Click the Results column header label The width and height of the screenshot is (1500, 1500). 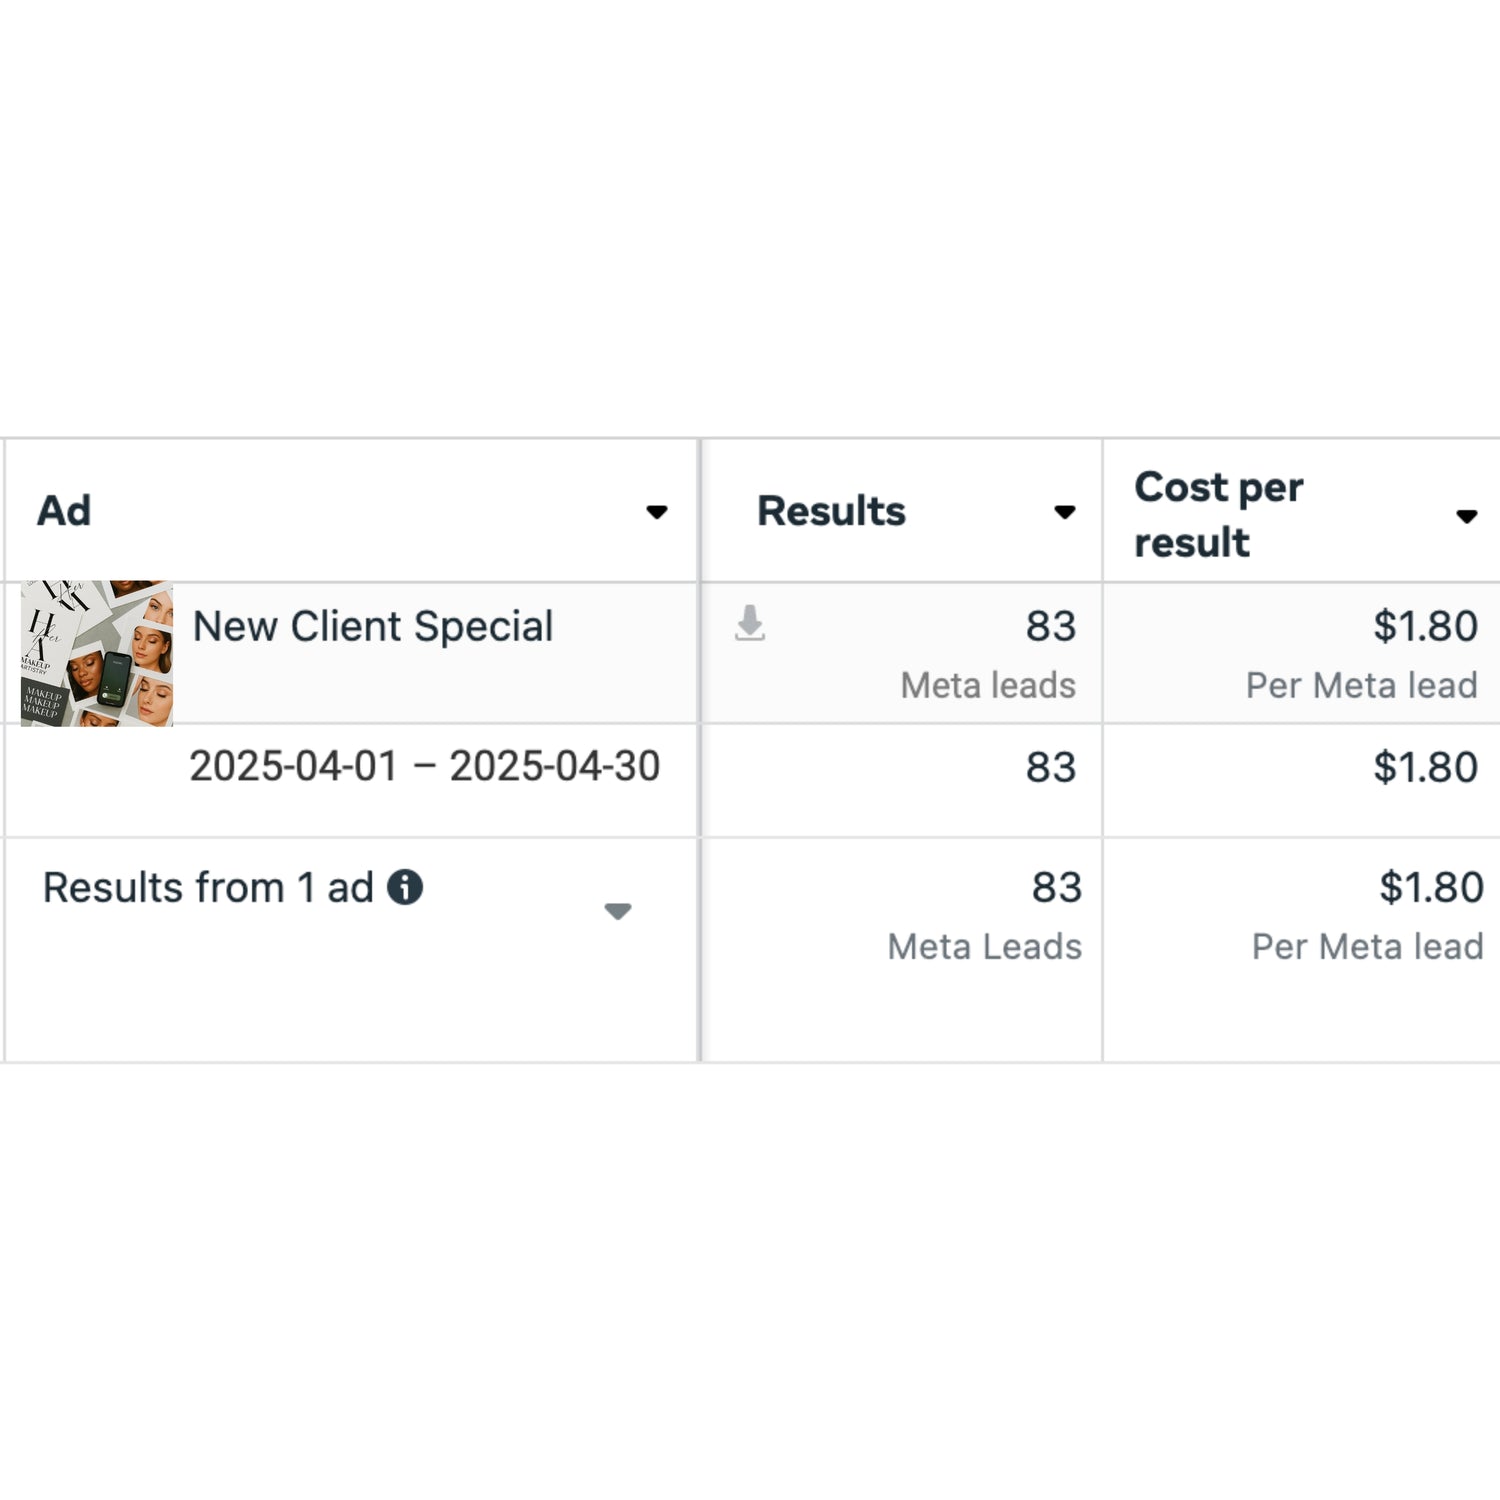click(831, 511)
